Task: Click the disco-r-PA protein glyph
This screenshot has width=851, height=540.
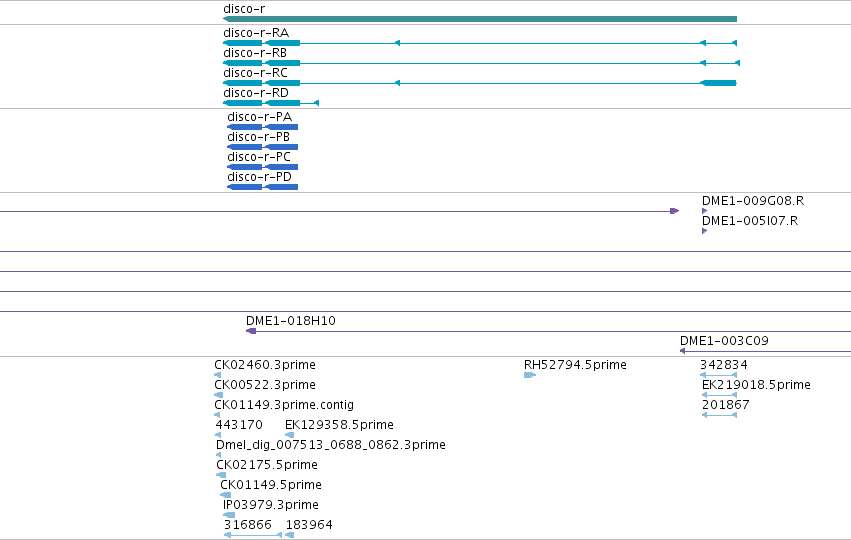Action: pos(263,127)
